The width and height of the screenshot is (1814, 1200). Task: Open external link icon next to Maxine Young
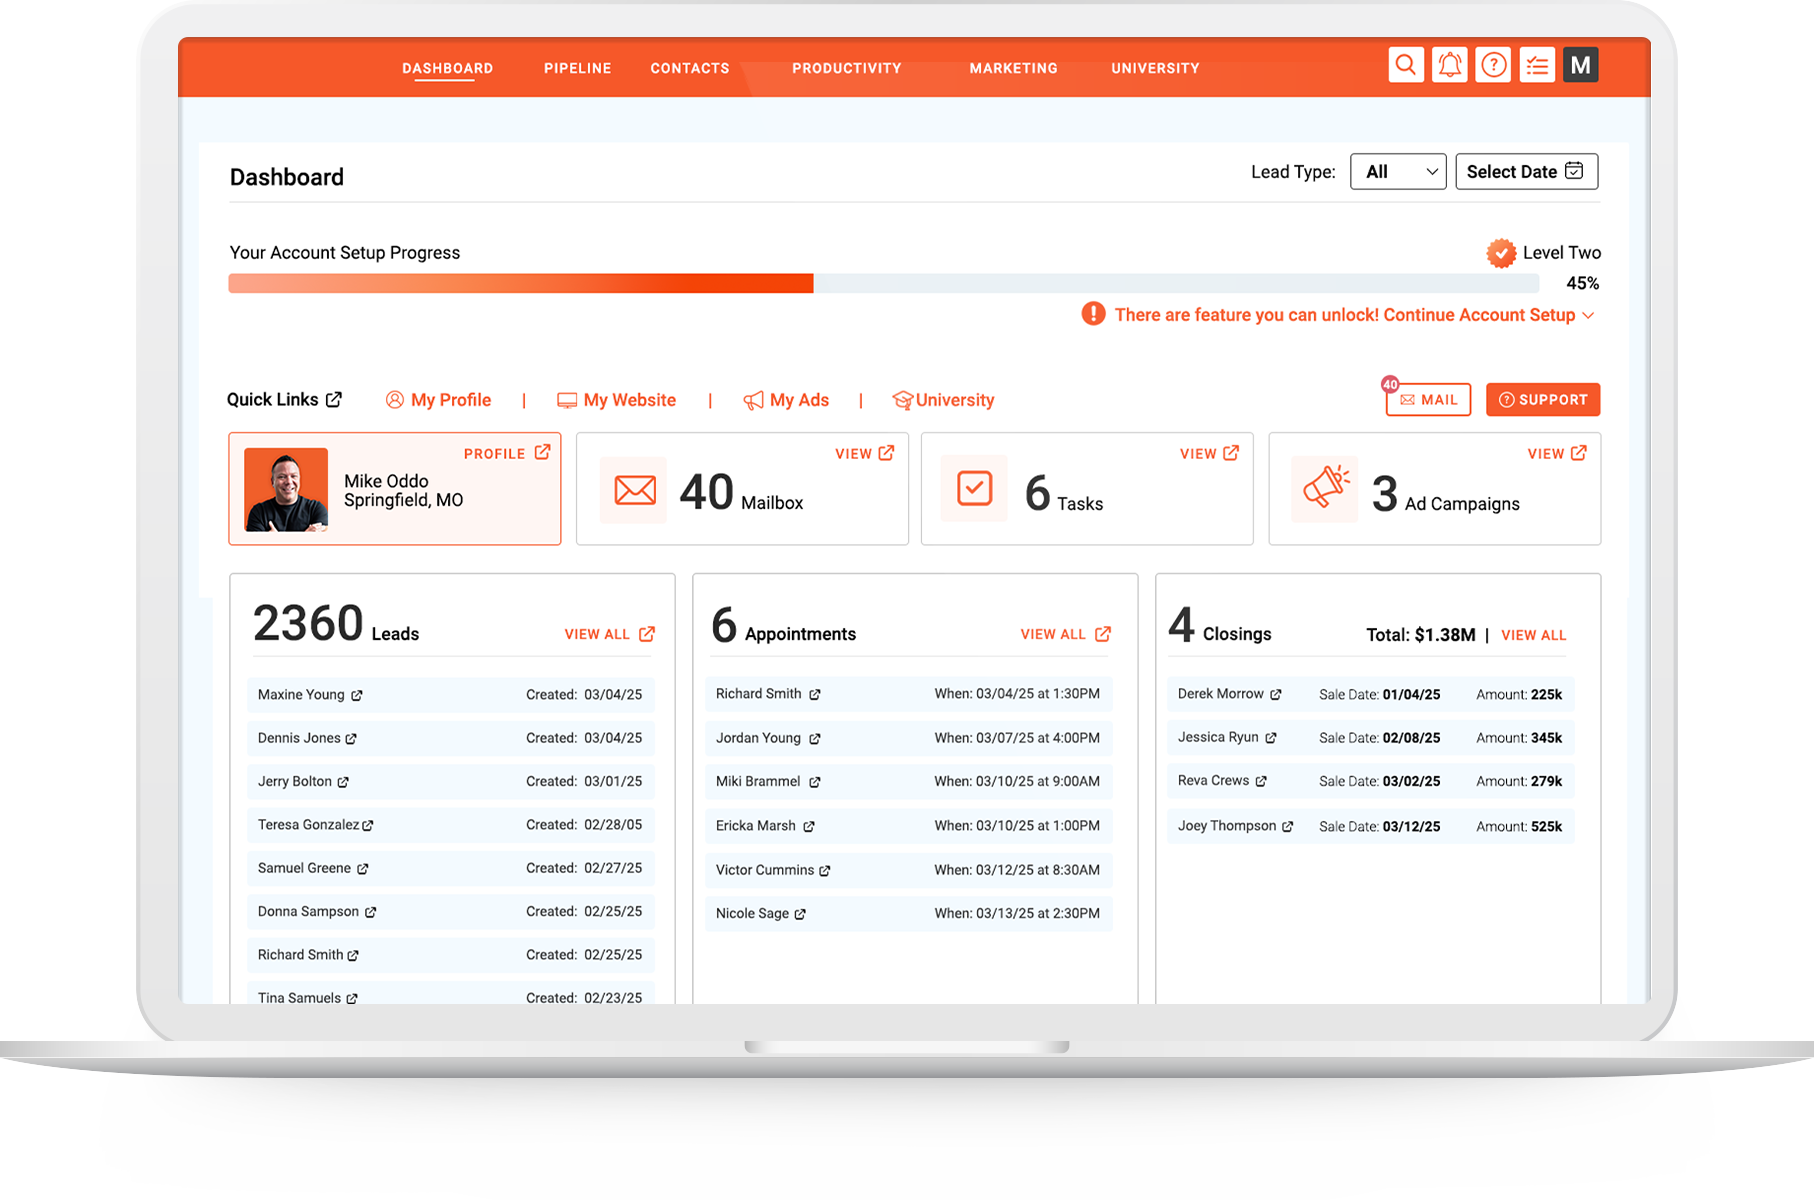(x=357, y=695)
